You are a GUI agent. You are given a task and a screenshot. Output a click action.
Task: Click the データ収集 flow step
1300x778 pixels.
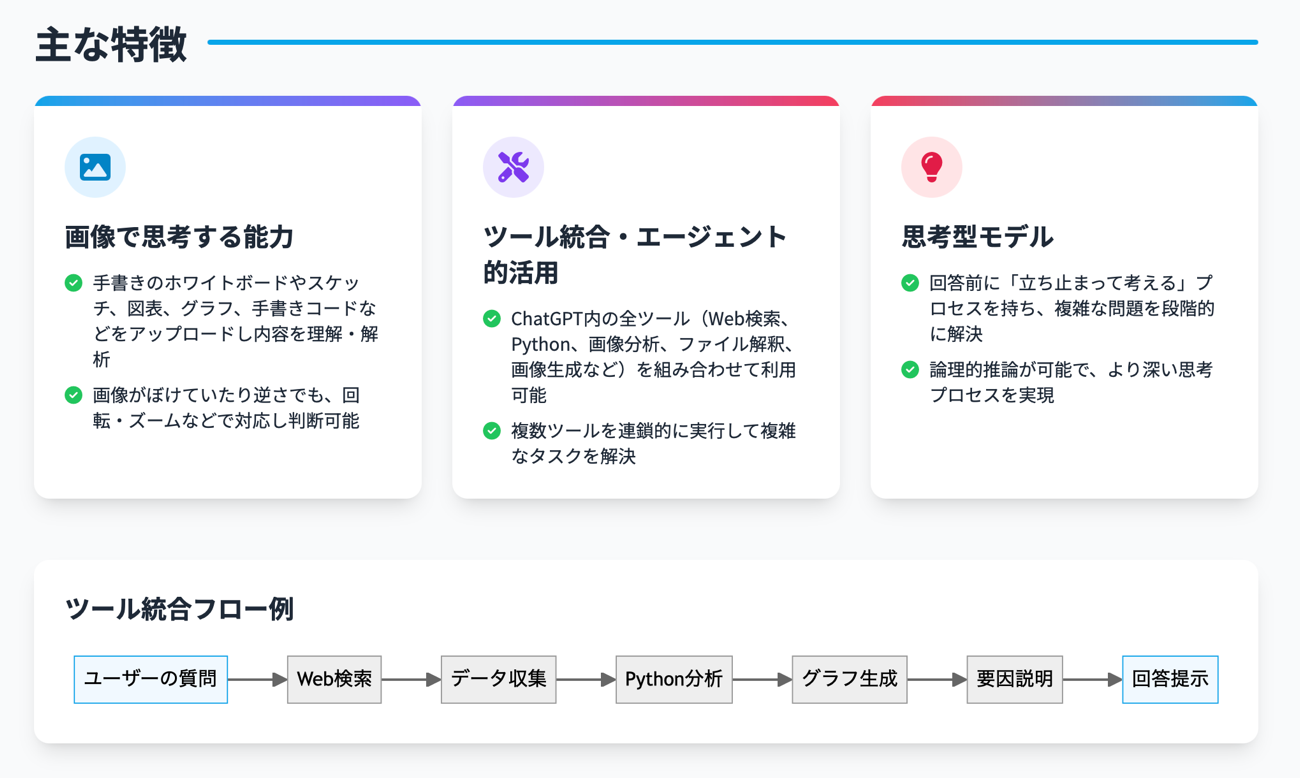pyautogui.click(x=498, y=680)
